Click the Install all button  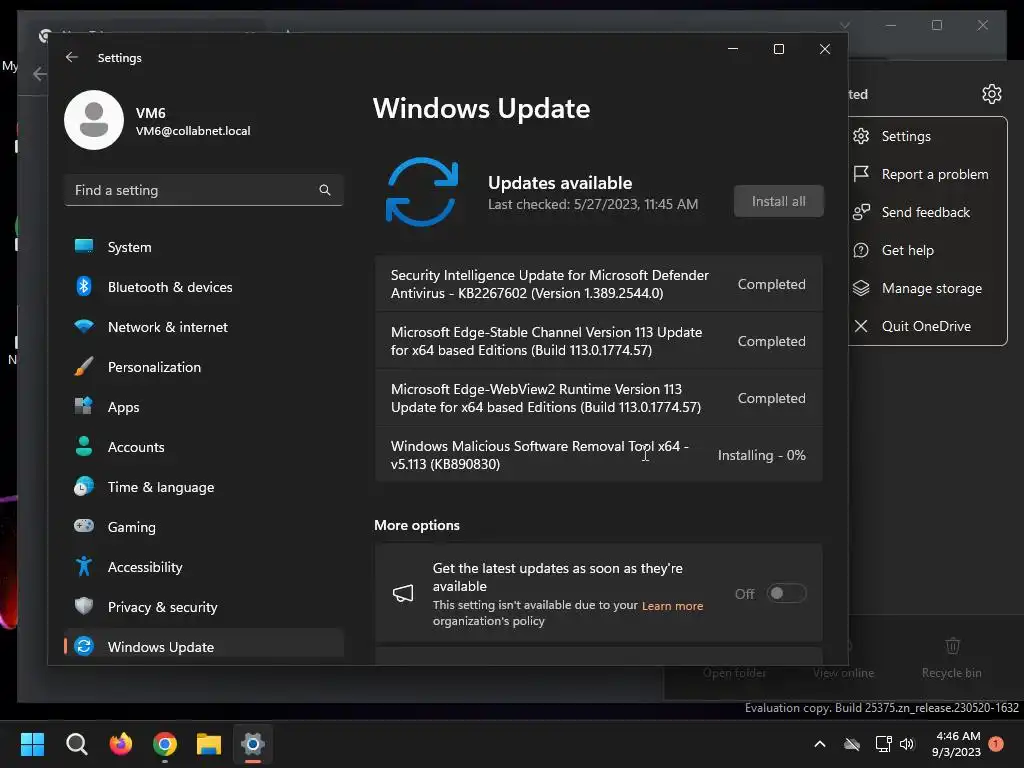[778, 201]
